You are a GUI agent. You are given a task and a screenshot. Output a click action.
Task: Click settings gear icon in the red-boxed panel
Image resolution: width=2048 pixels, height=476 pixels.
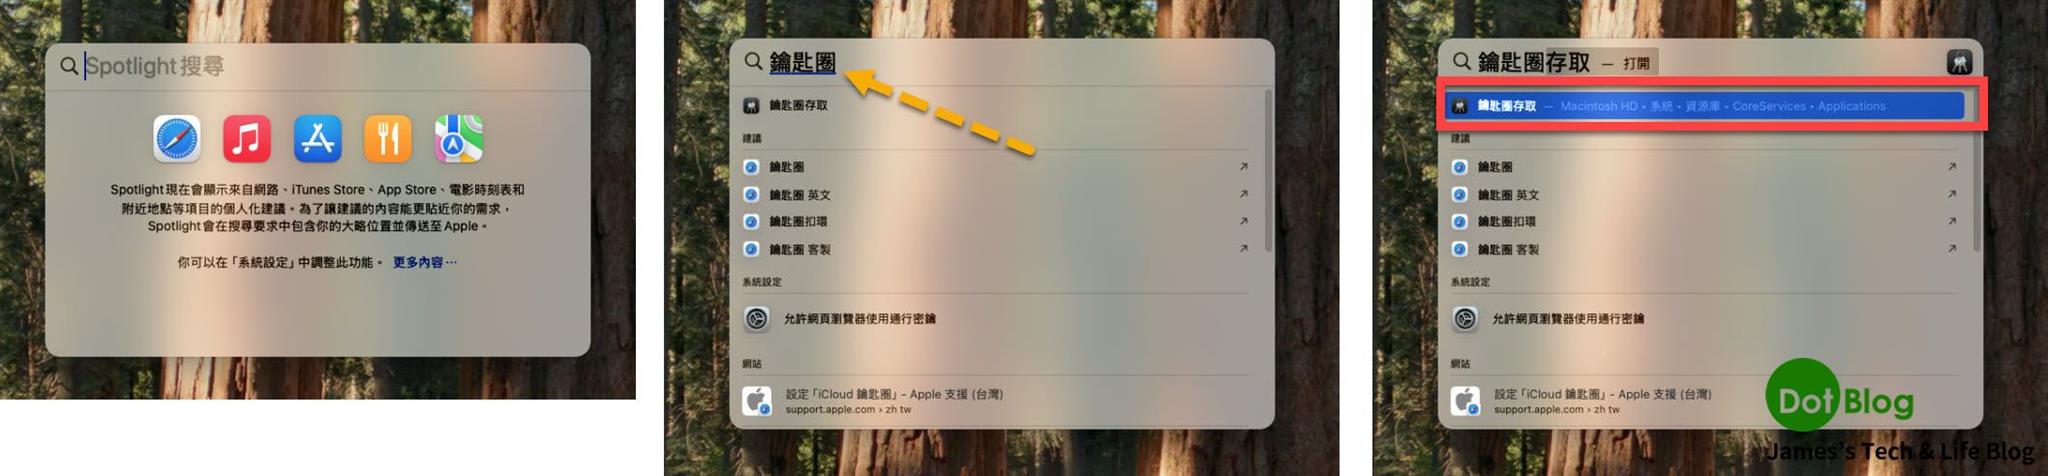pos(1465,319)
